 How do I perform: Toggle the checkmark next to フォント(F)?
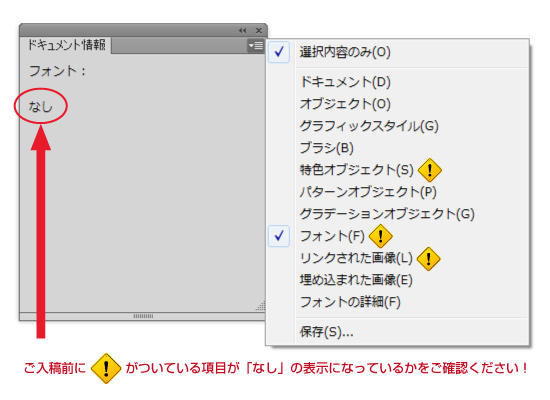279,236
